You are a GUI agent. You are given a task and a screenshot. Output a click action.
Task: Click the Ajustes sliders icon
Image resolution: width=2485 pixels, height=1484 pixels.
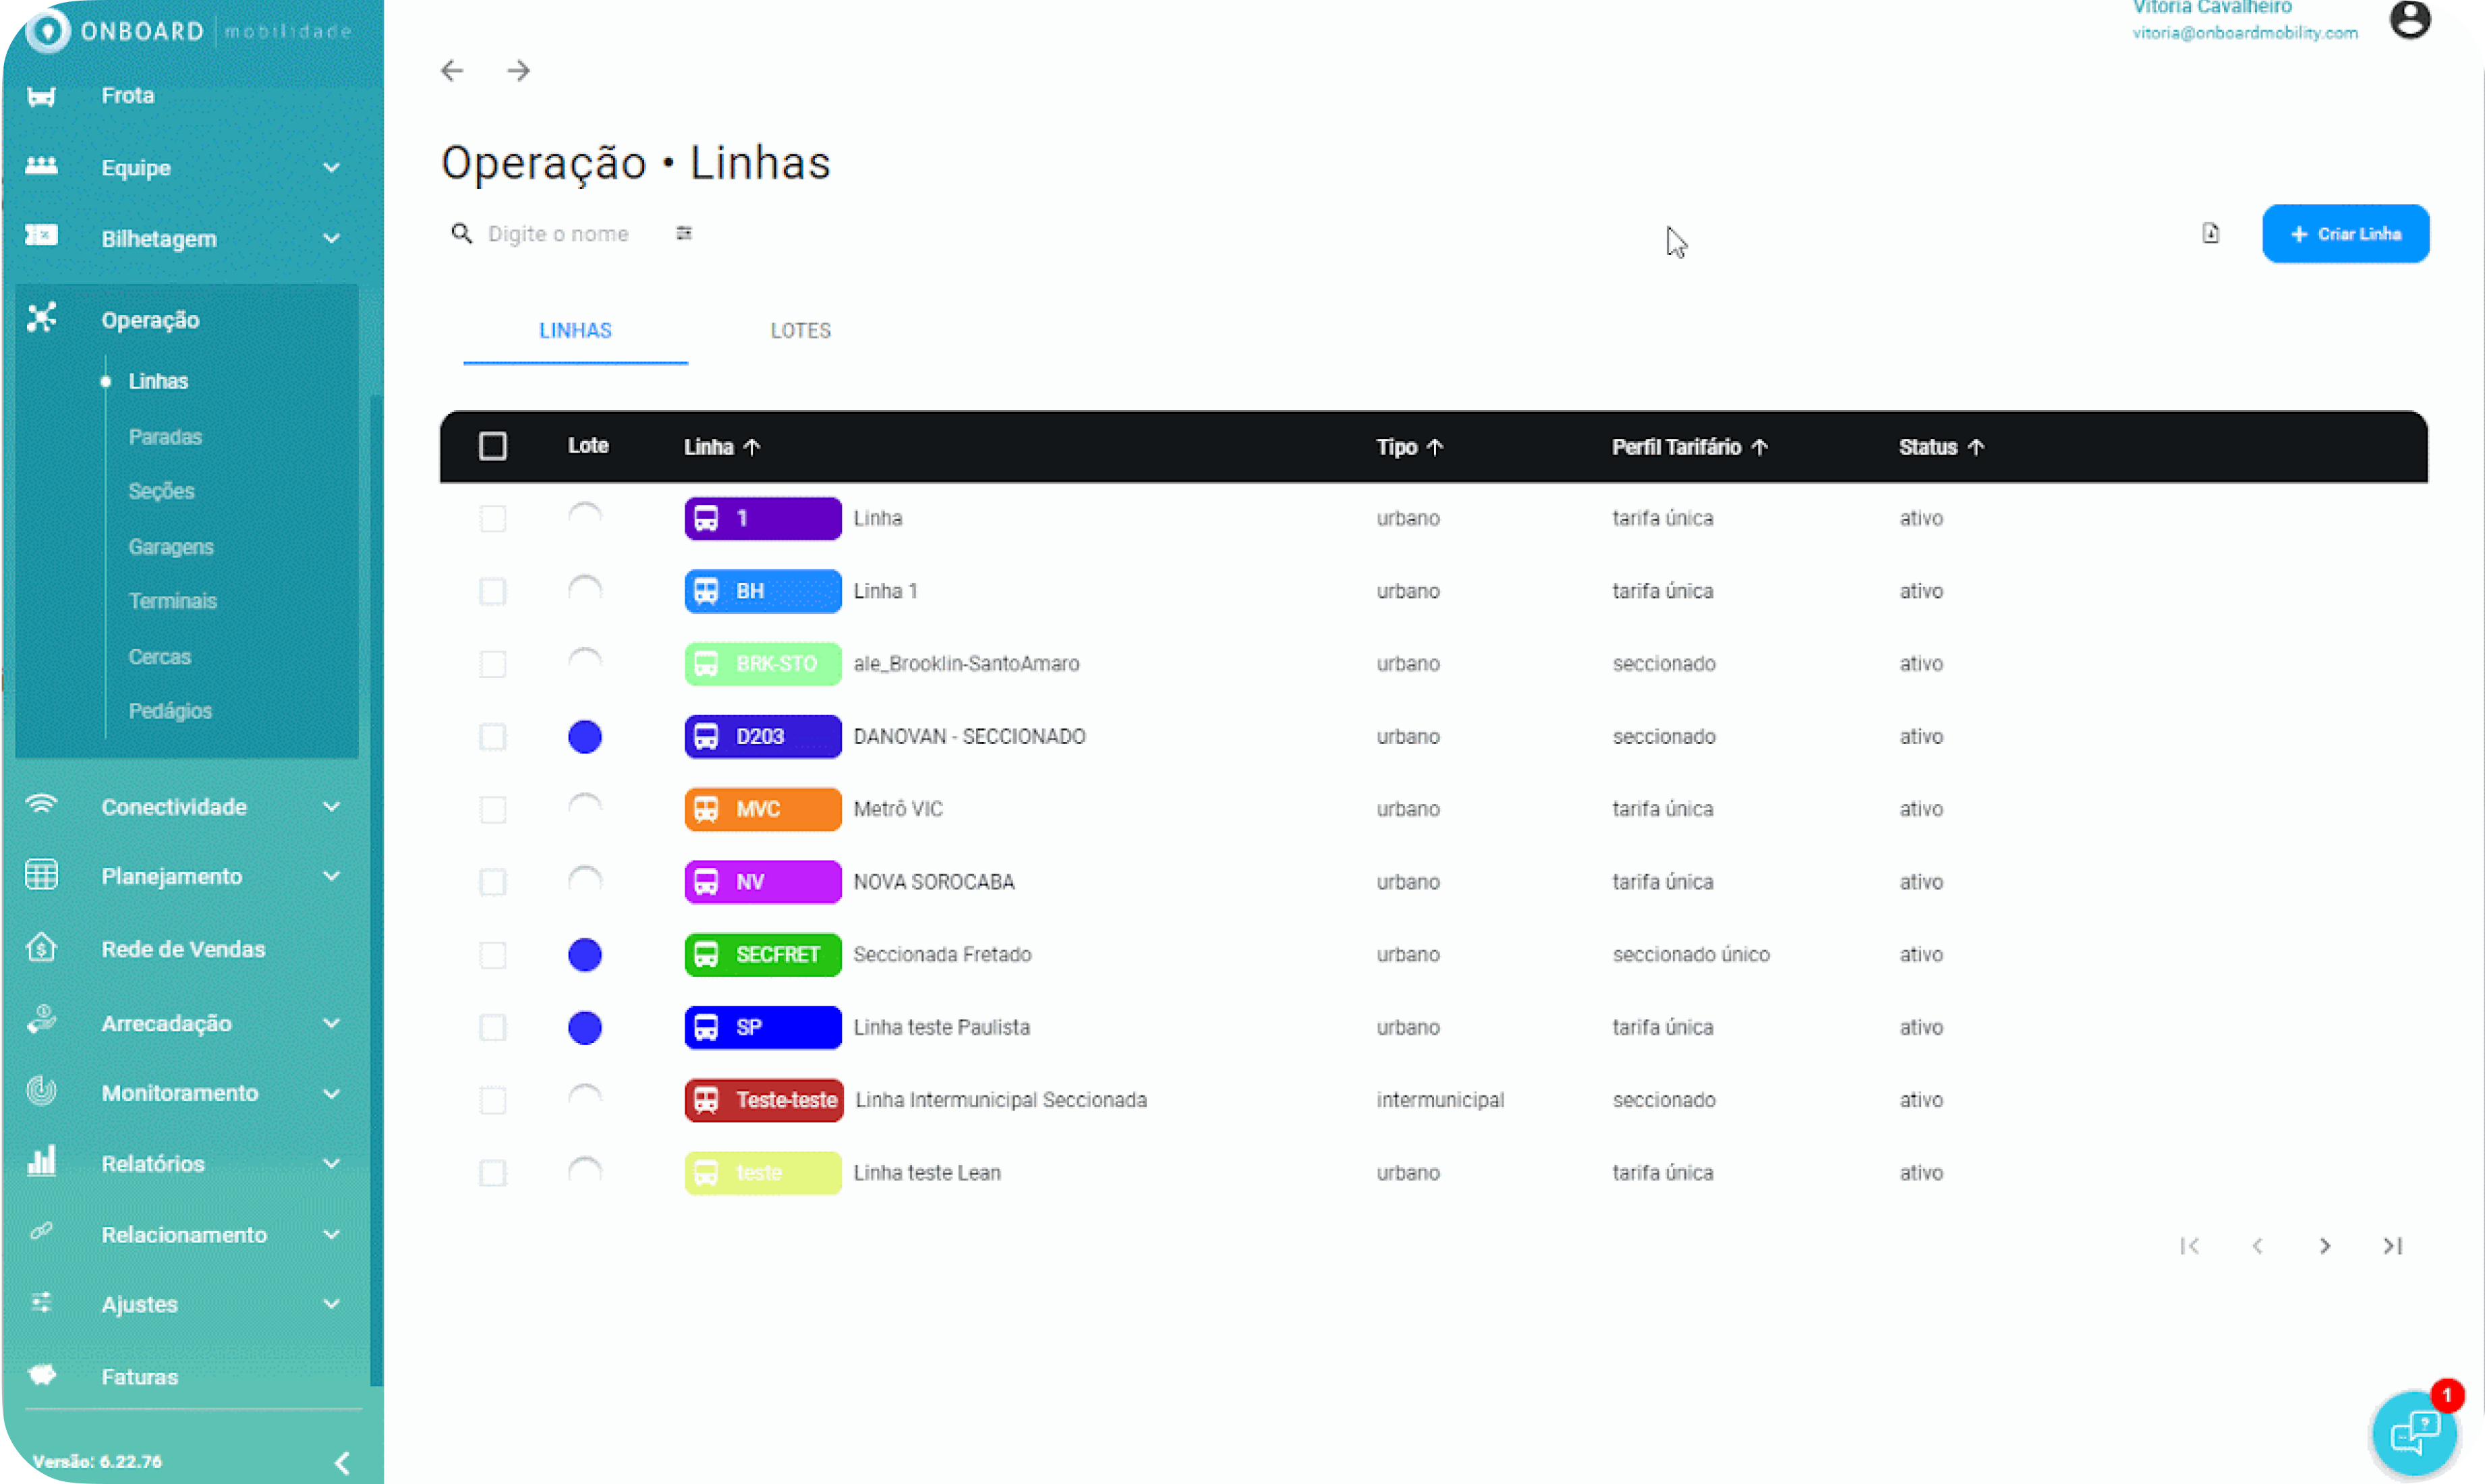coord(41,1303)
